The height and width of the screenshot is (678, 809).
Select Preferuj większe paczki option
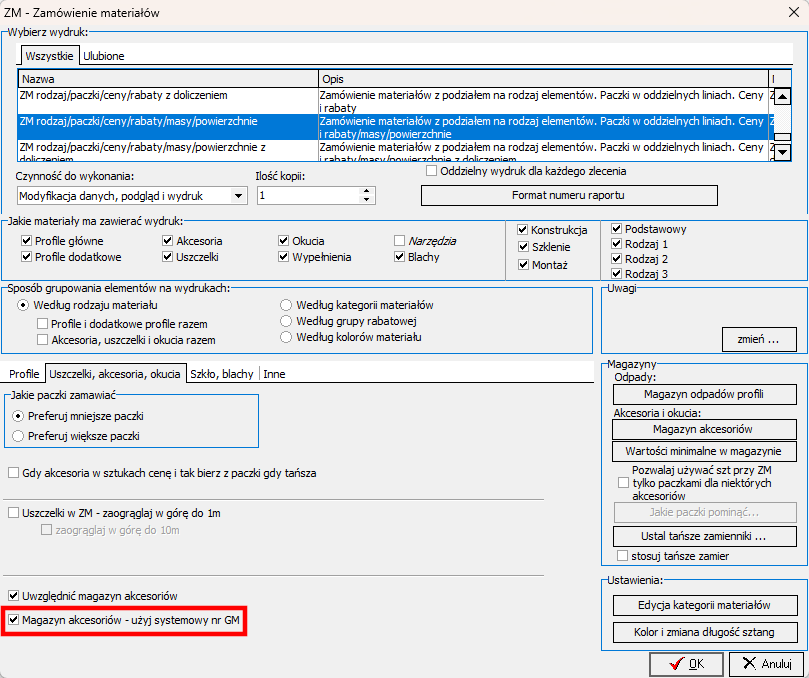[x=17, y=436]
